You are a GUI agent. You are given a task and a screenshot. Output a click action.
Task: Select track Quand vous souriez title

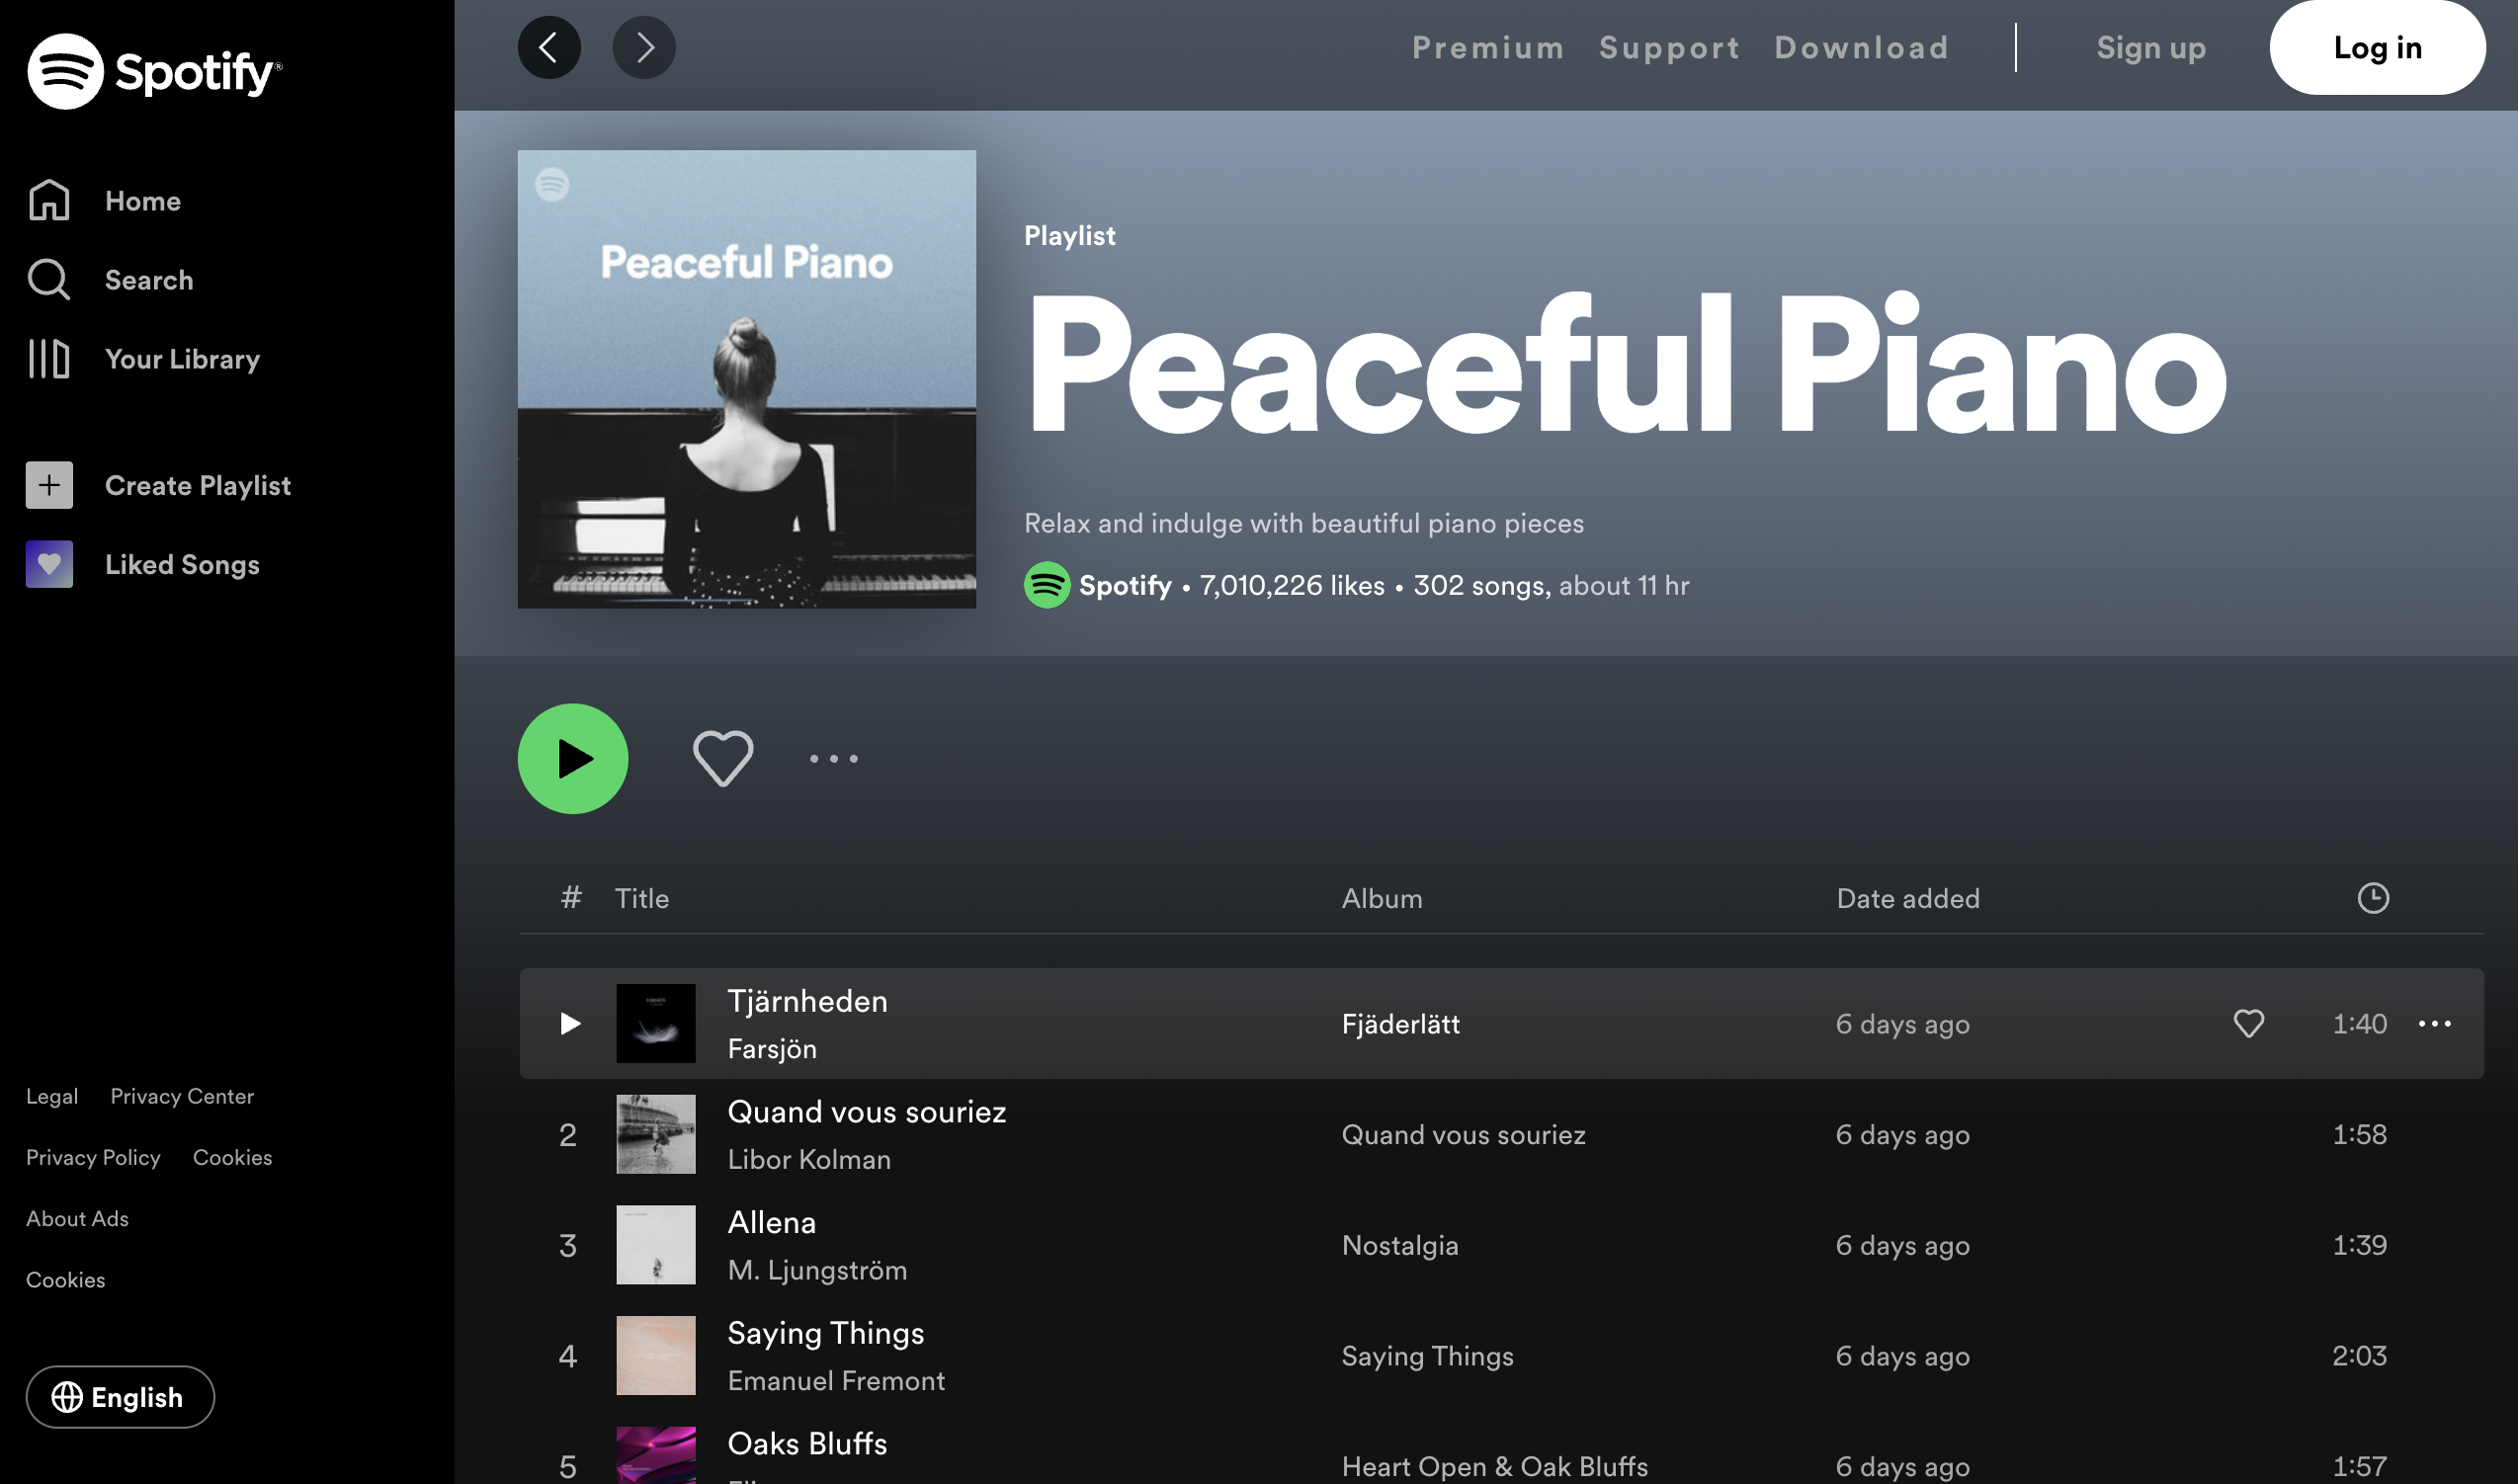pyautogui.click(x=867, y=1112)
